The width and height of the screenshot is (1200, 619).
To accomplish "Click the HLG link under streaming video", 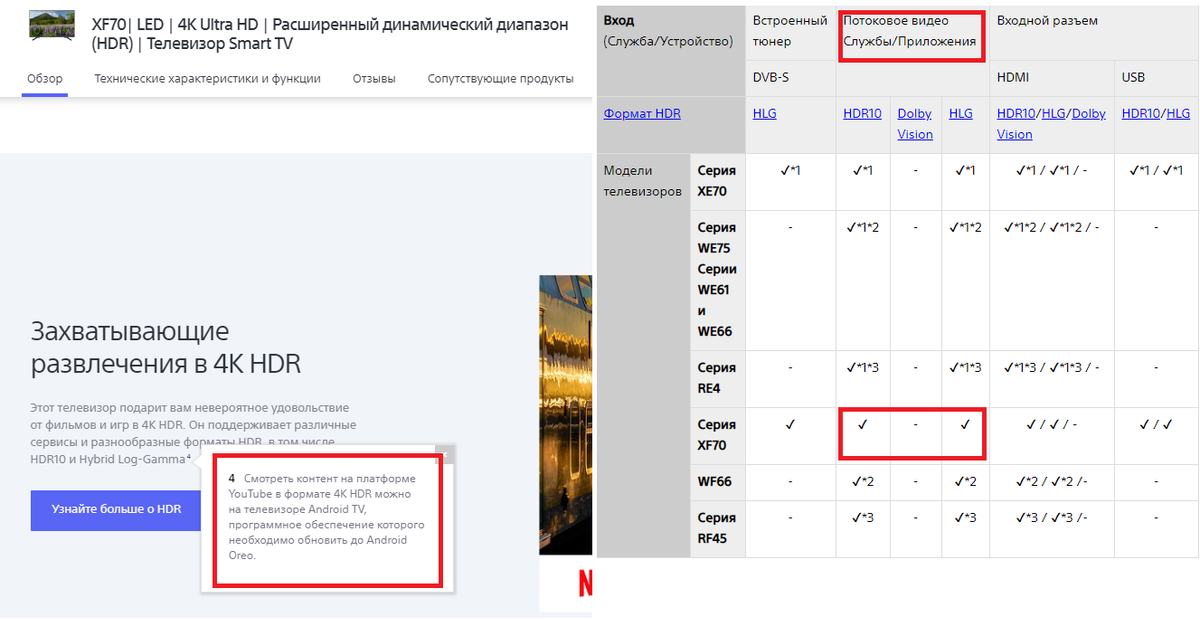I will (x=960, y=114).
